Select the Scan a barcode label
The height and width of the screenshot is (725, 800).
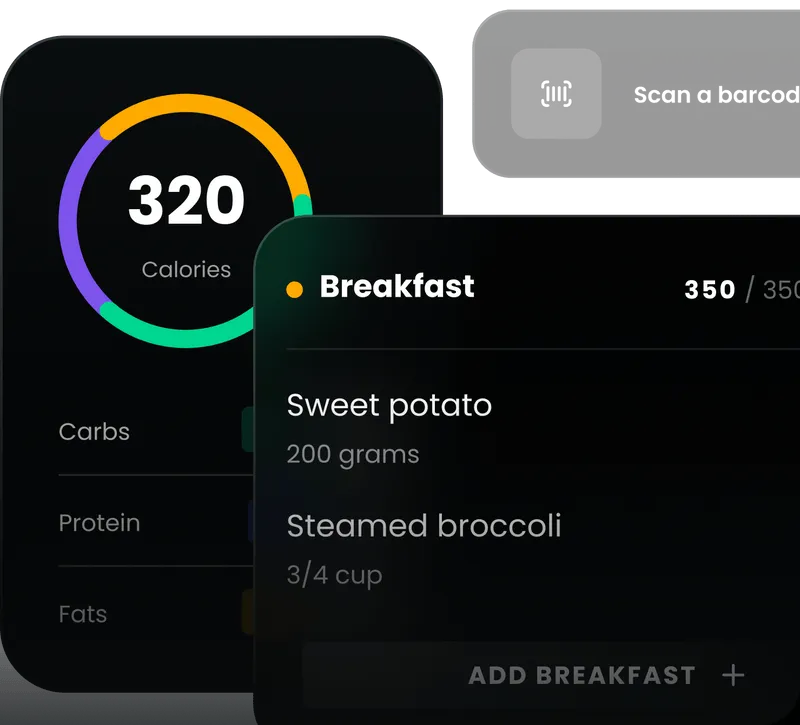tap(715, 95)
